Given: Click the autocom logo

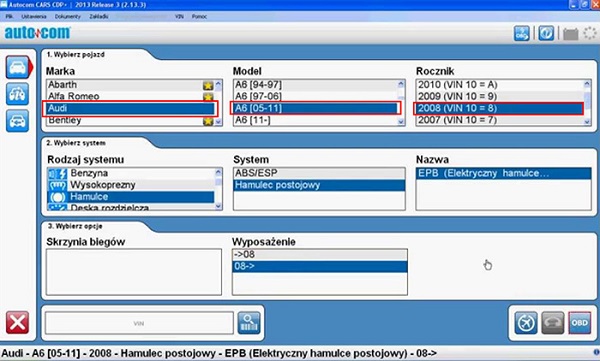Looking at the screenshot, I should click(37, 33).
